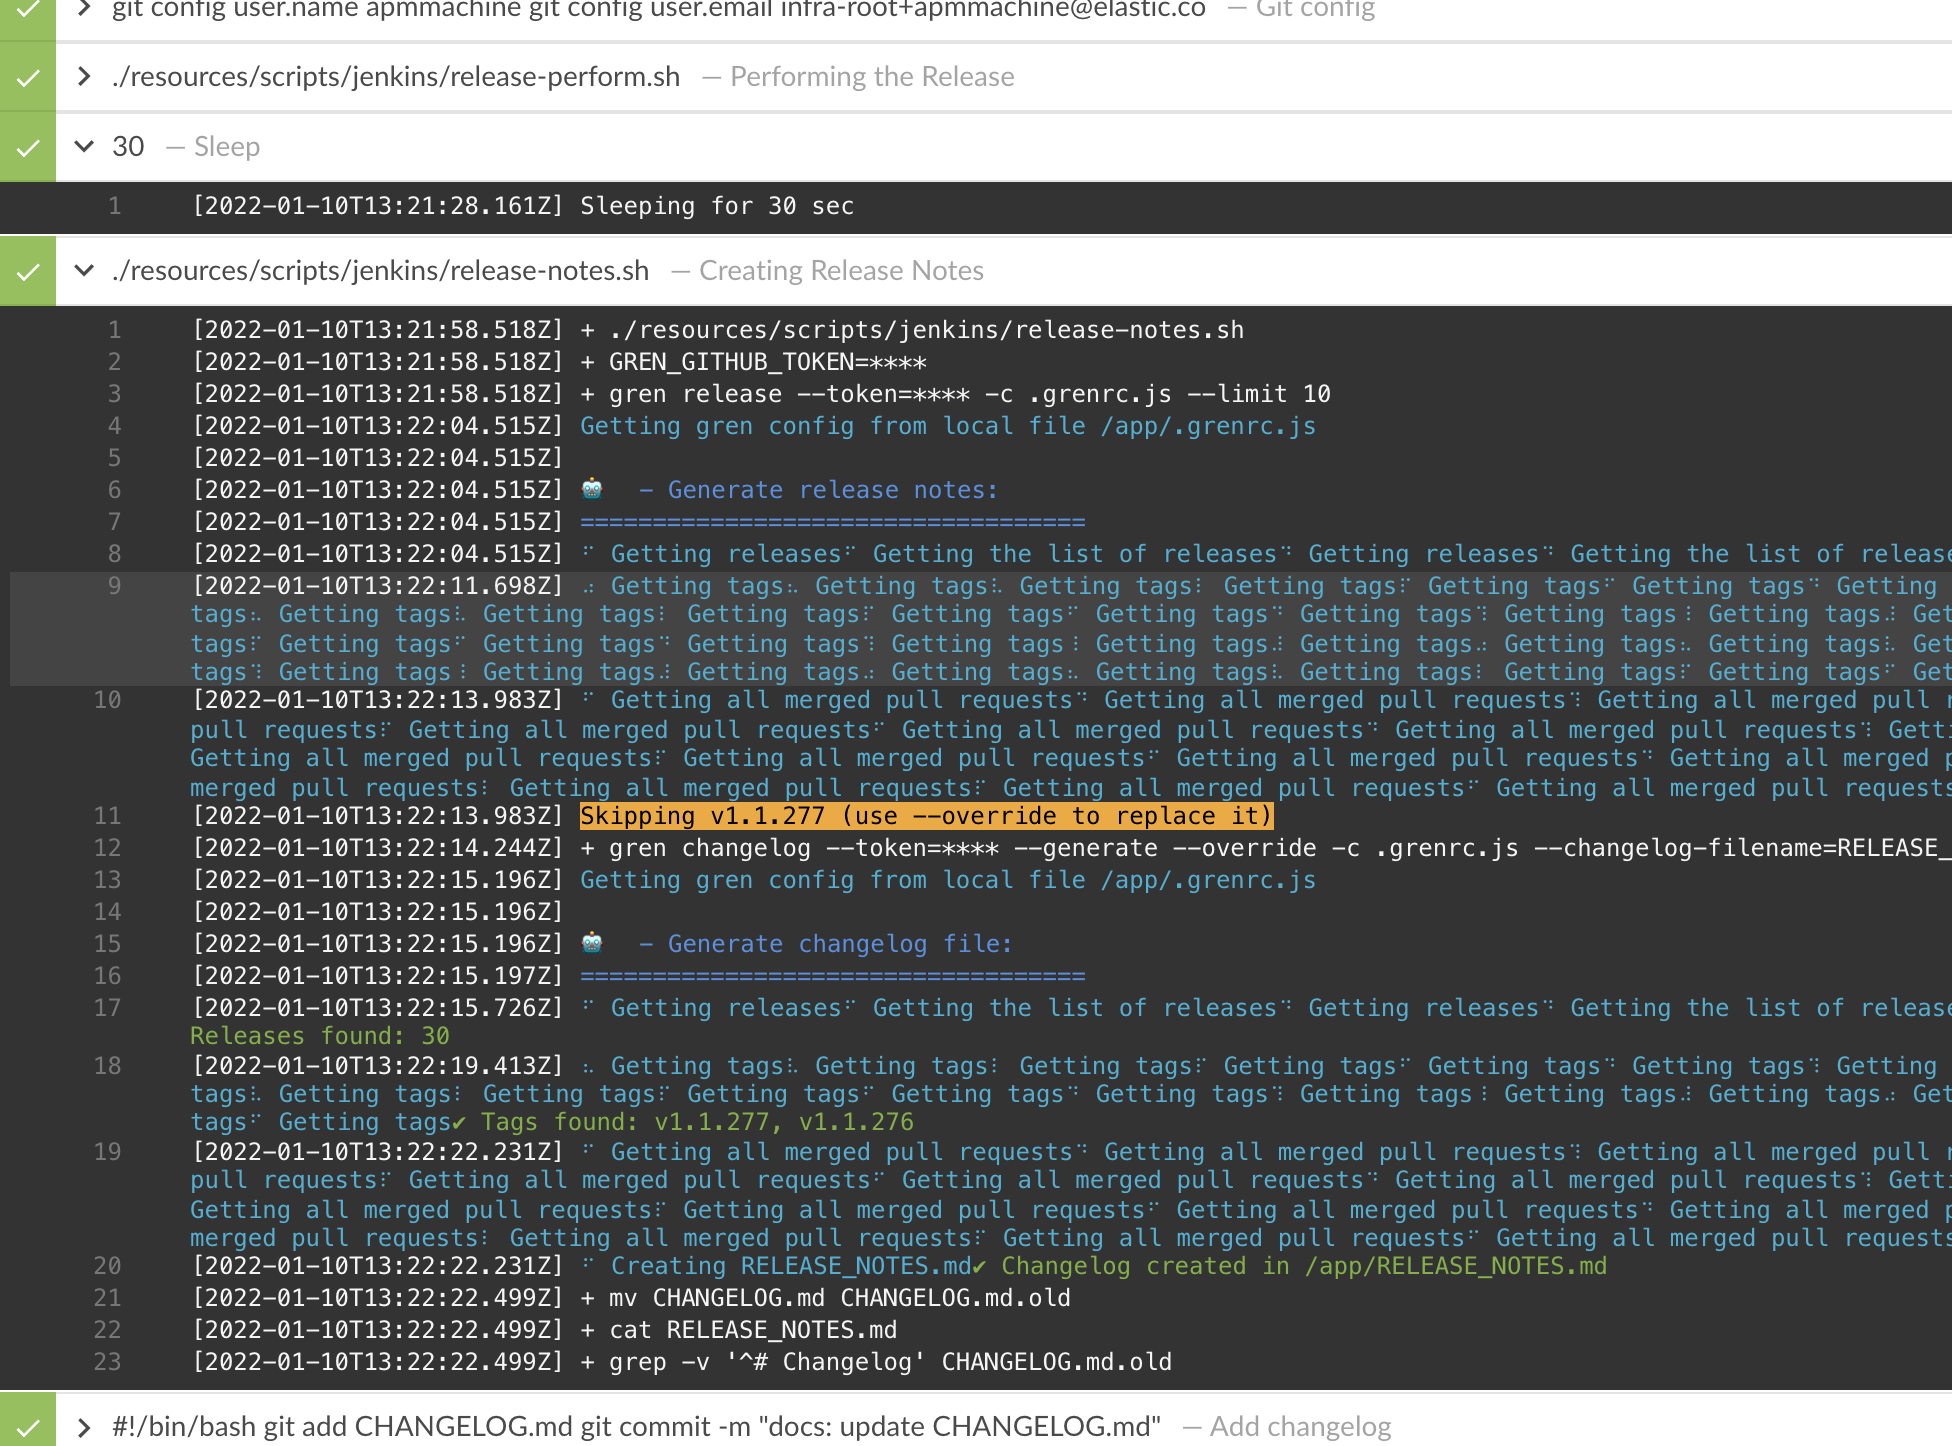Click the success checkmark for Creating Release Notes step
The height and width of the screenshot is (1446, 1952).
[27, 270]
